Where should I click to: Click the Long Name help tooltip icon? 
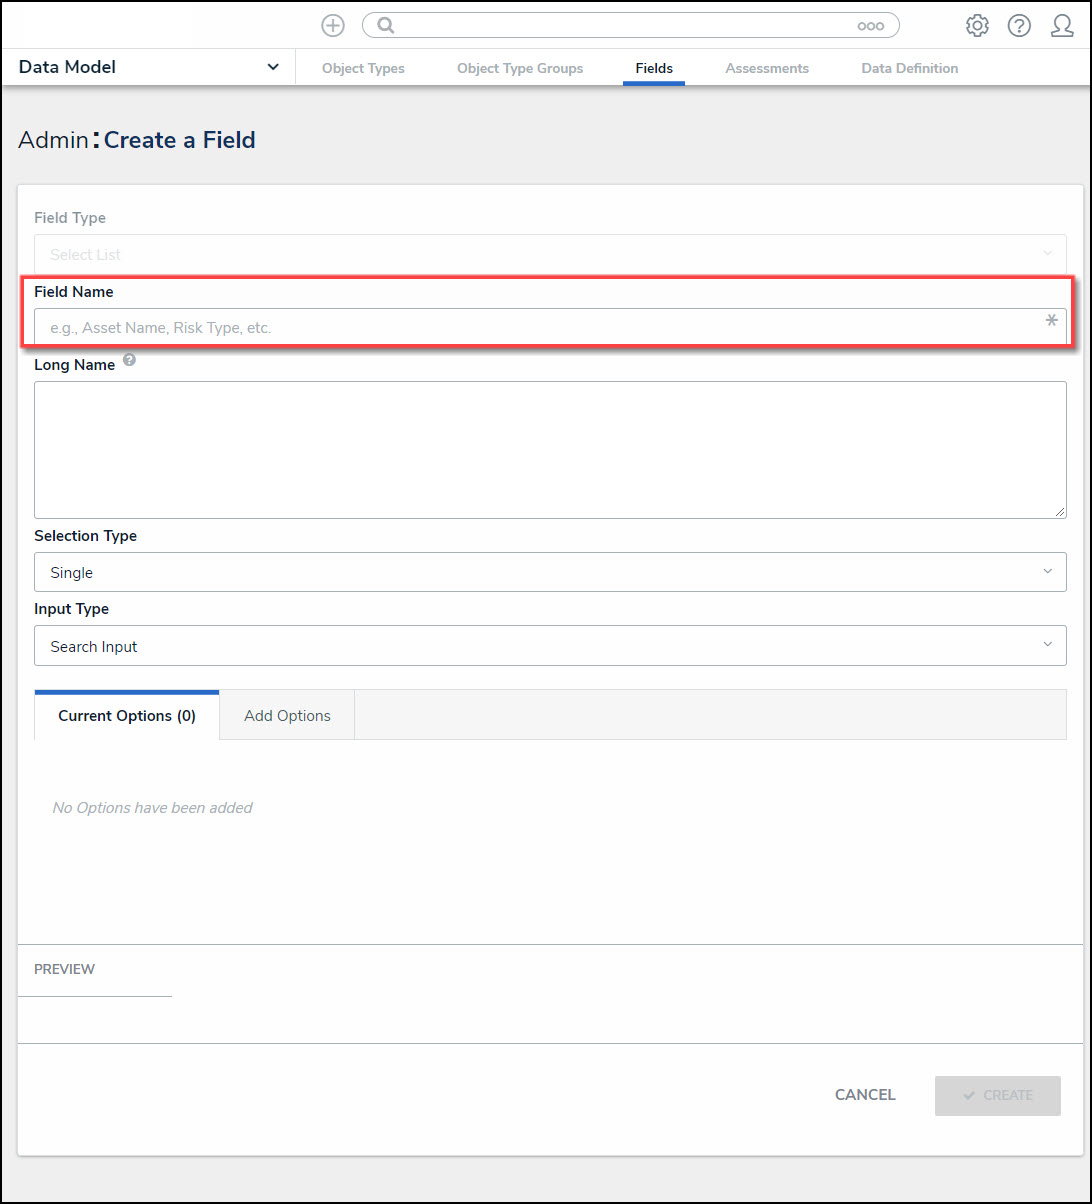(129, 360)
